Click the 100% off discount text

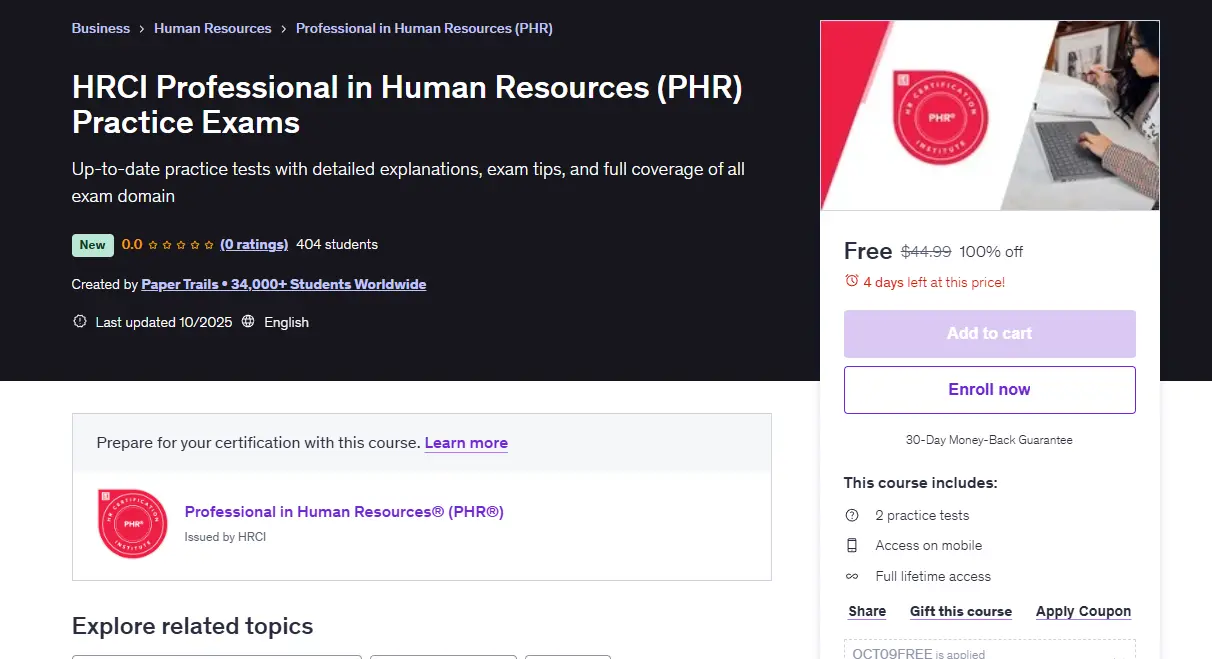991,252
